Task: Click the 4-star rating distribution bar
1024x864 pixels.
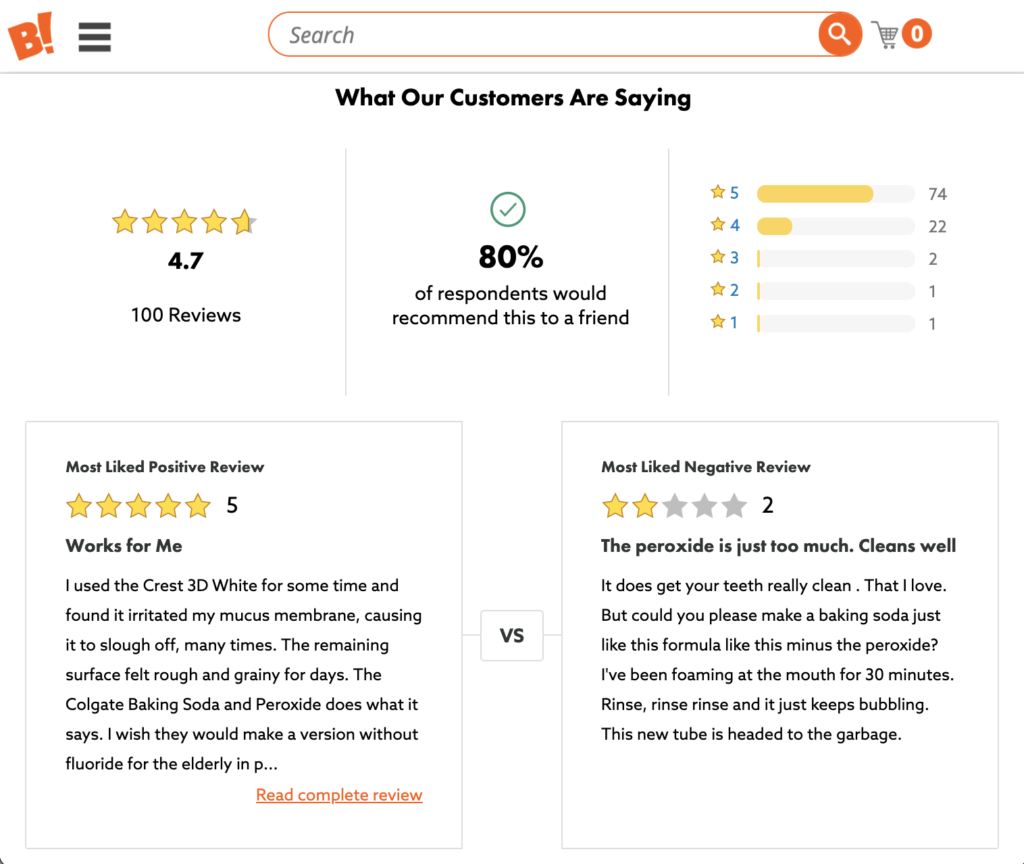Action: [835, 227]
